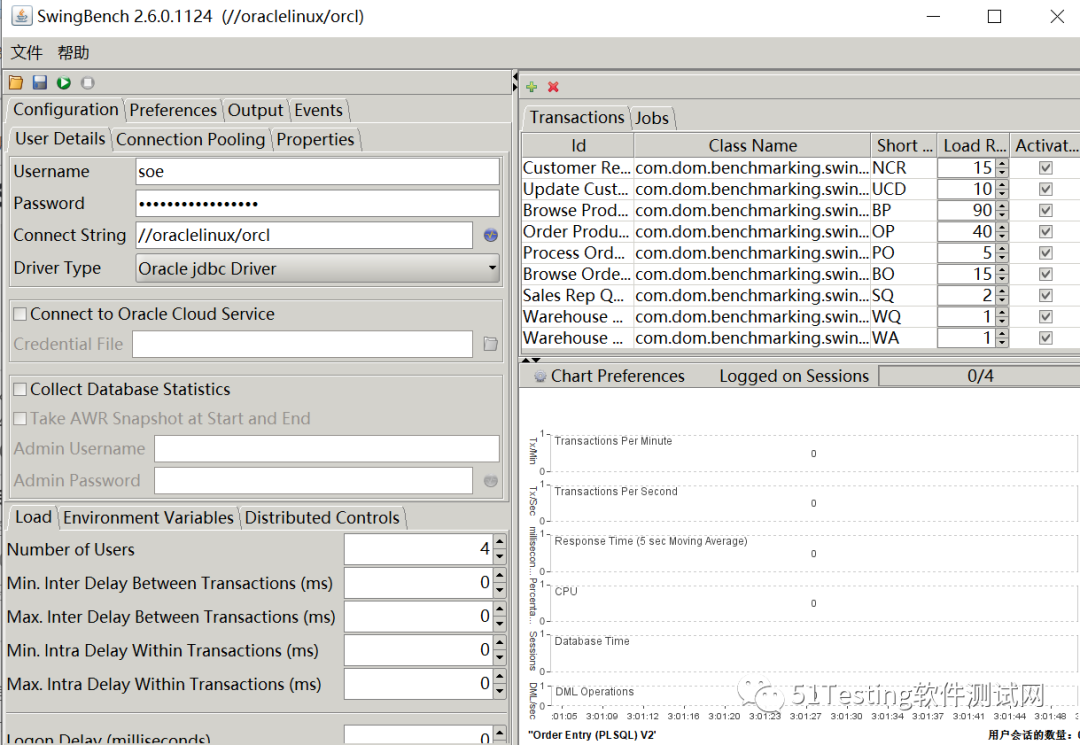
Task: Add a transaction with the green plus icon
Action: pyautogui.click(x=532, y=87)
